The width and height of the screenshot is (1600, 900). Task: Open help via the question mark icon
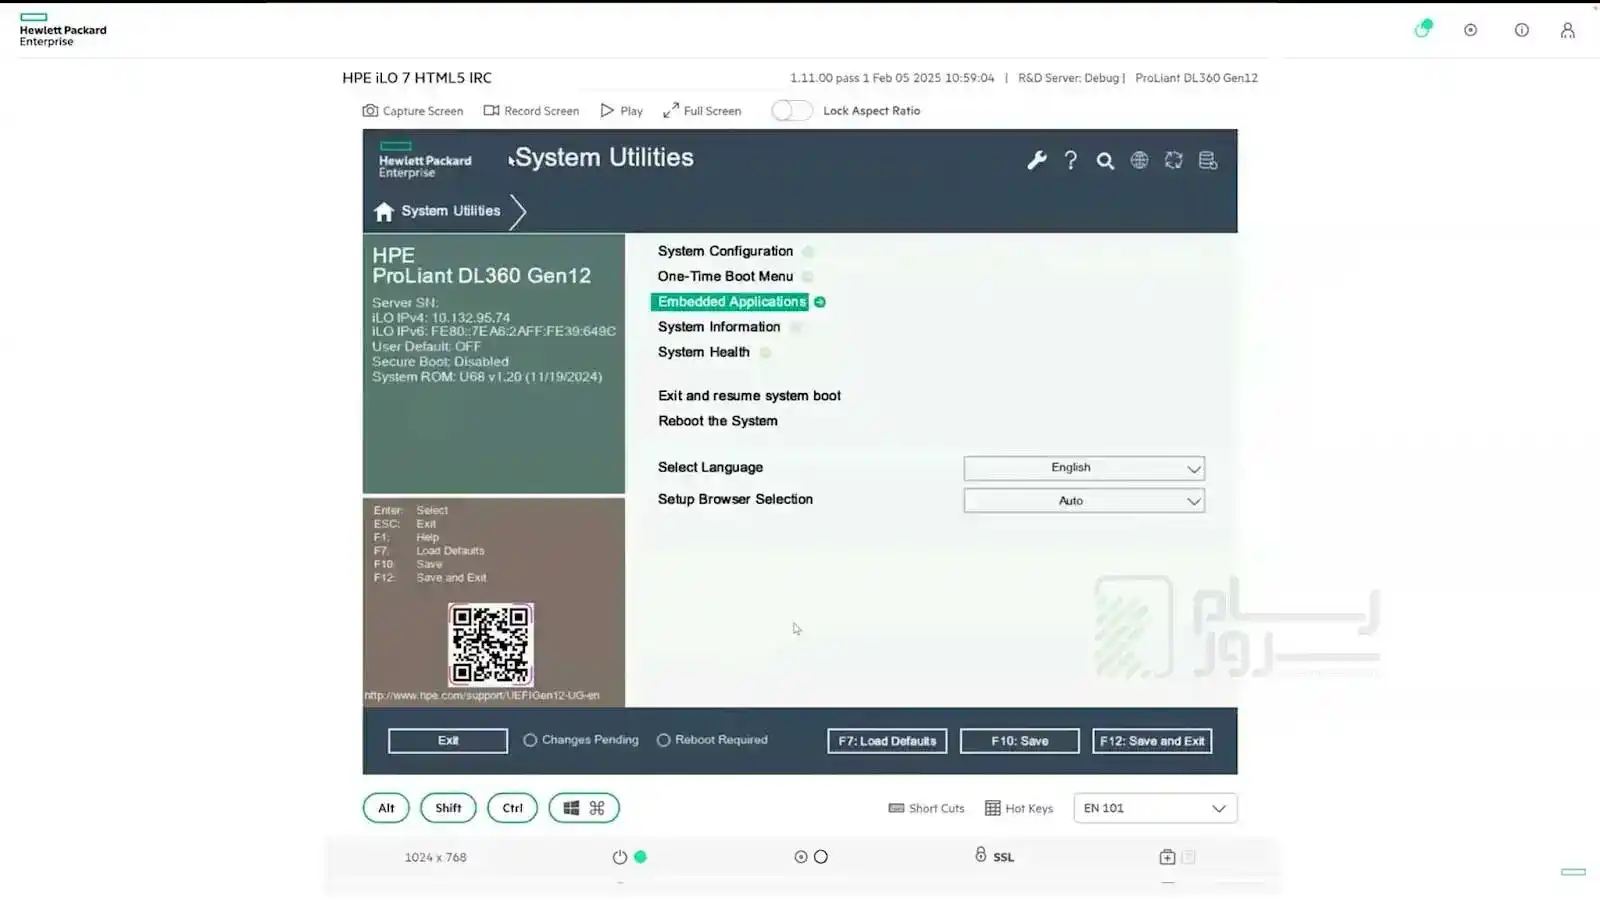1071,160
